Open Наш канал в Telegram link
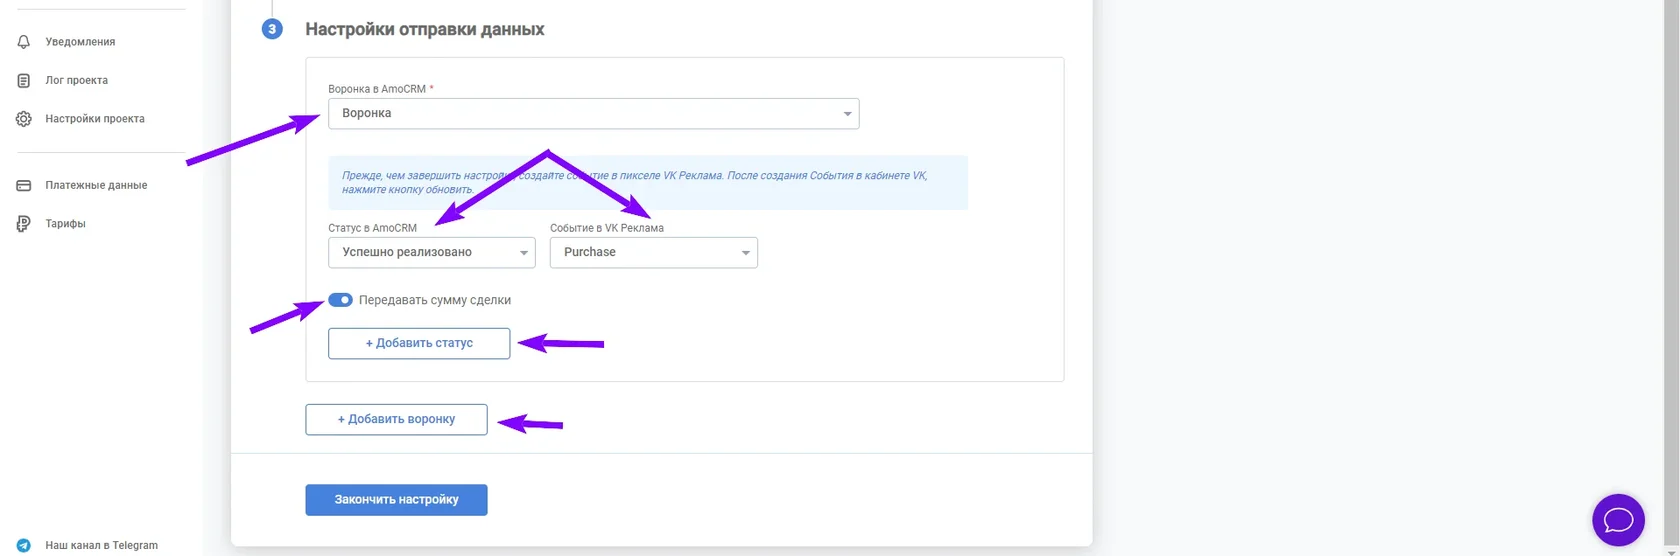This screenshot has width=1680, height=556. (x=101, y=545)
